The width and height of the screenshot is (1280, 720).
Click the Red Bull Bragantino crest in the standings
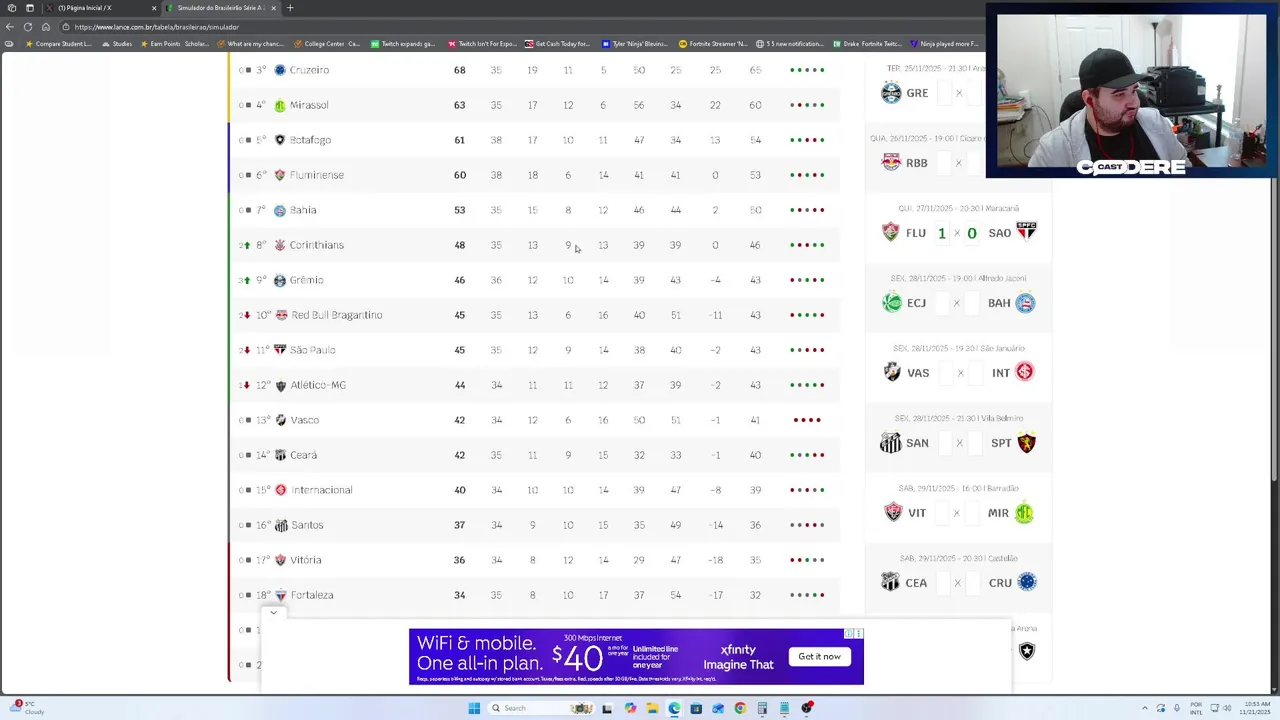click(x=282, y=315)
